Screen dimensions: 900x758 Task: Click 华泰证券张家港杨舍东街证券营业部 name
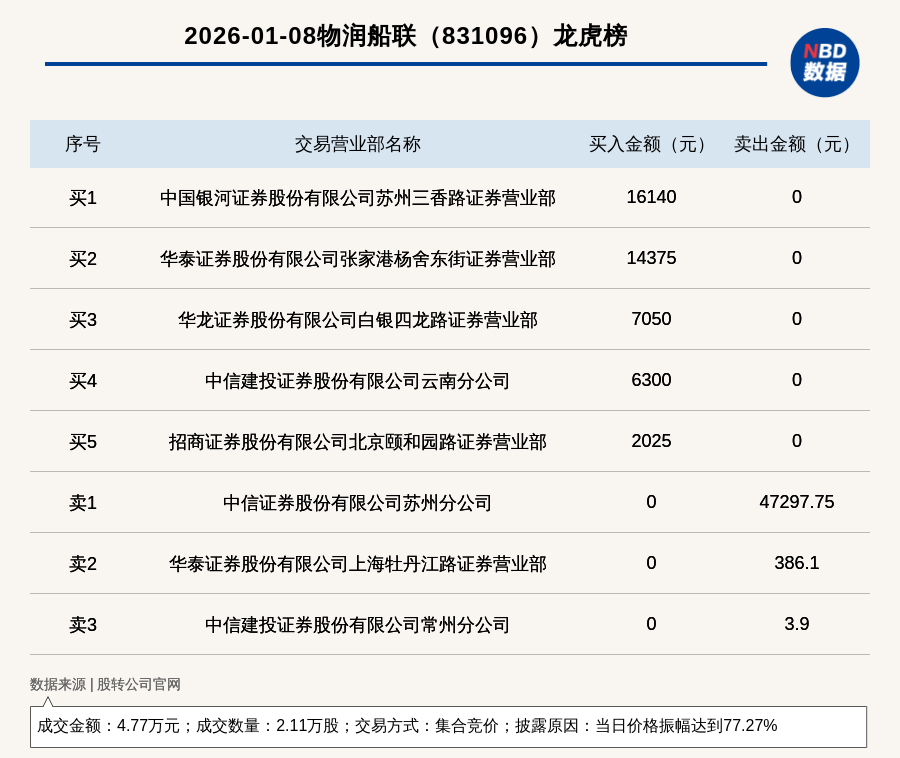click(357, 259)
